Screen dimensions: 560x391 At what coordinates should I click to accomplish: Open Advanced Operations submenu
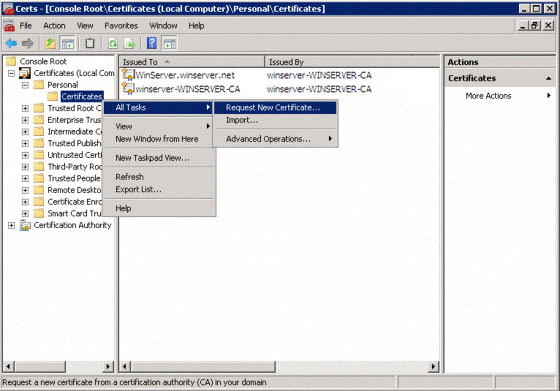pos(275,139)
